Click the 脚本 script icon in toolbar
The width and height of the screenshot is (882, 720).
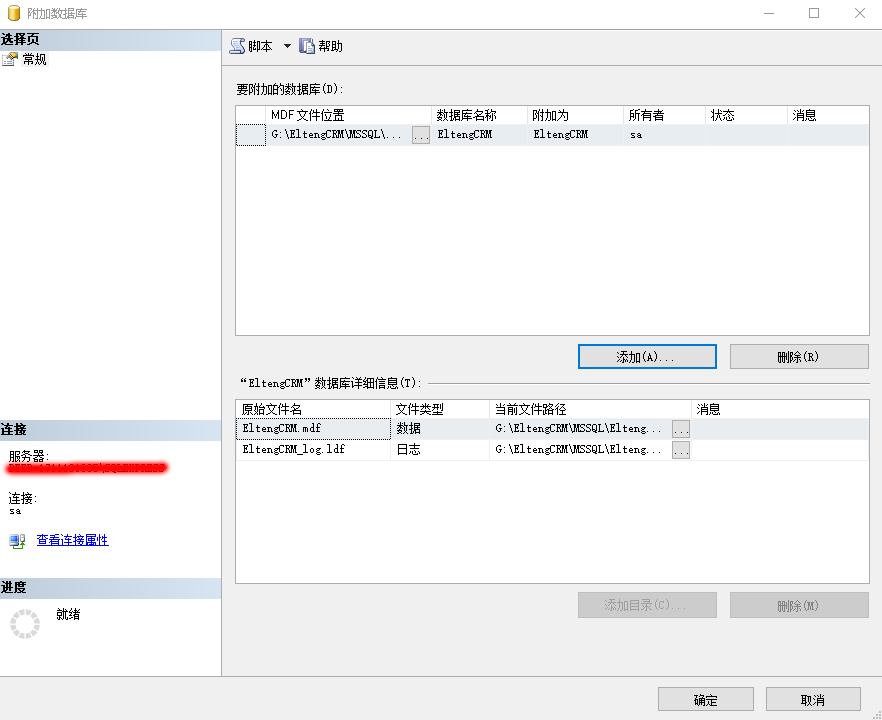point(237,46)
